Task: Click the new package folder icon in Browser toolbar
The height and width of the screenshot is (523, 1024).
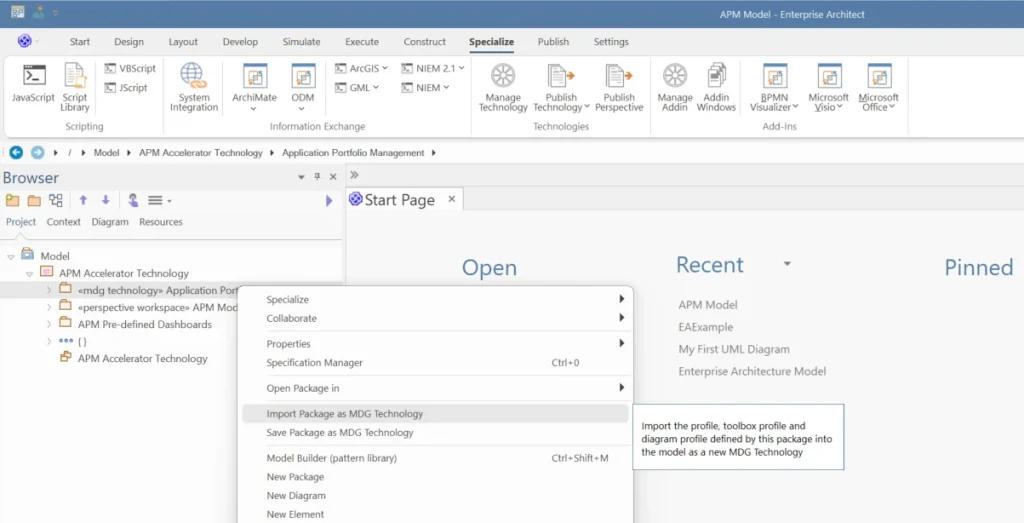Action: [34, 200]
